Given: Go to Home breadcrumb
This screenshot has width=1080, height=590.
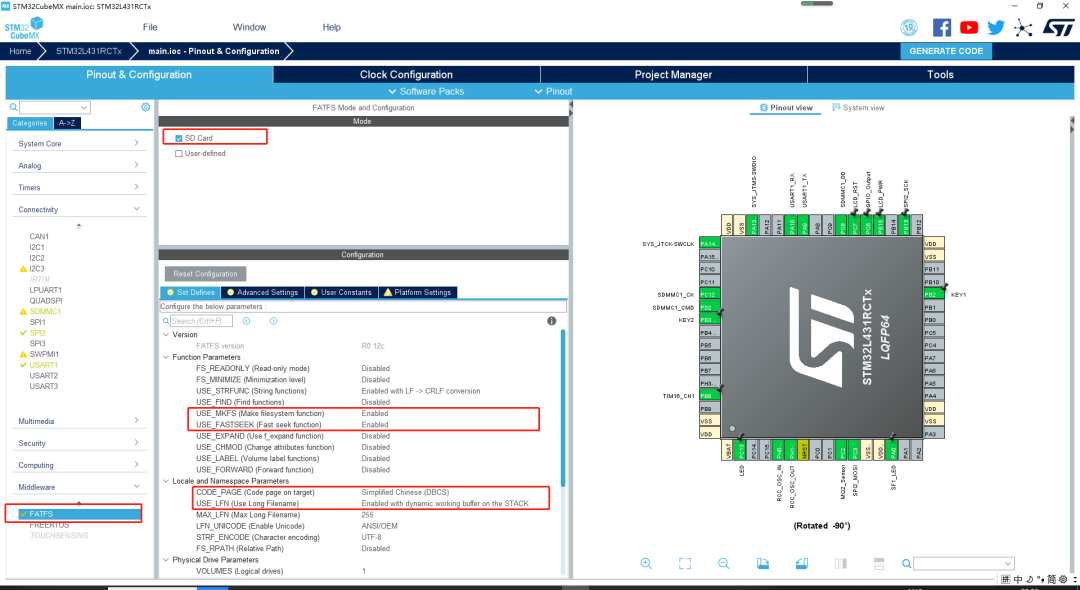Looking at the screenshot, I should pos(20,51).
